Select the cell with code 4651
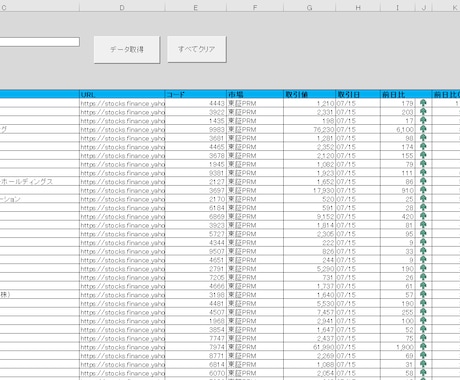This screenshot has height=380, width=460. [x=196, y=260]
